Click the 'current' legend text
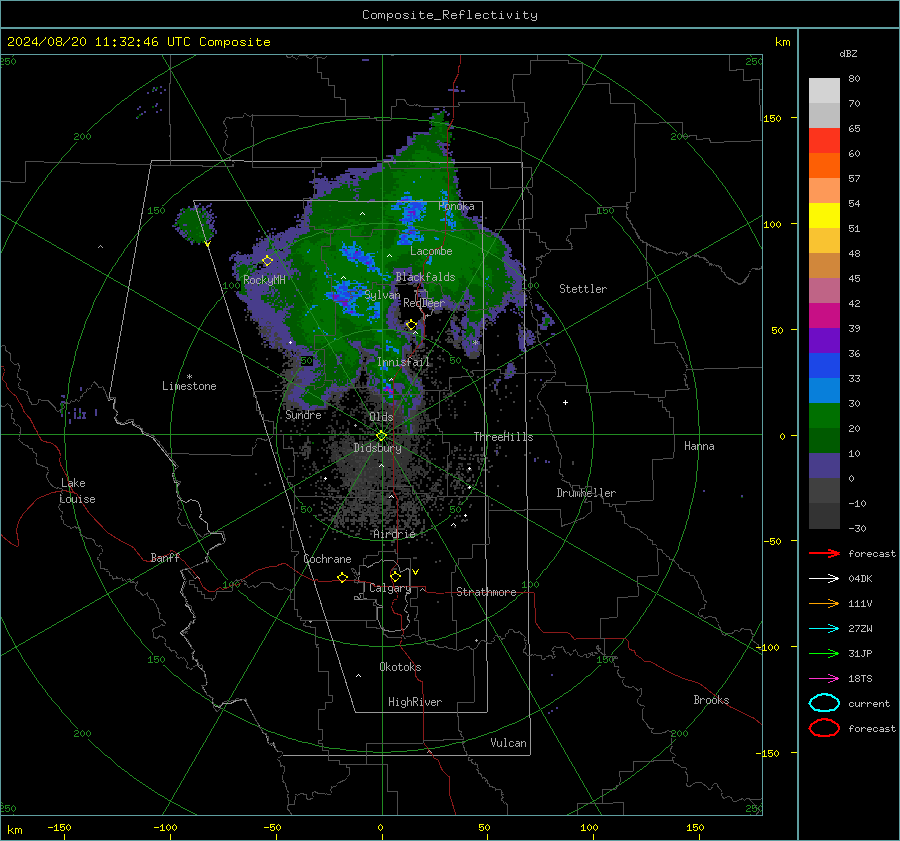Image resolution: width=900 pixels, height=841 pixels. (869, 703)
